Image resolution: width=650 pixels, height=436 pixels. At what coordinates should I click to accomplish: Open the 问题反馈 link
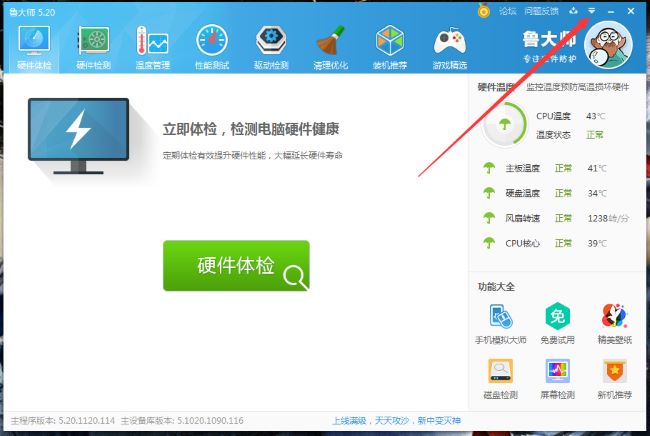click(541, 11)
